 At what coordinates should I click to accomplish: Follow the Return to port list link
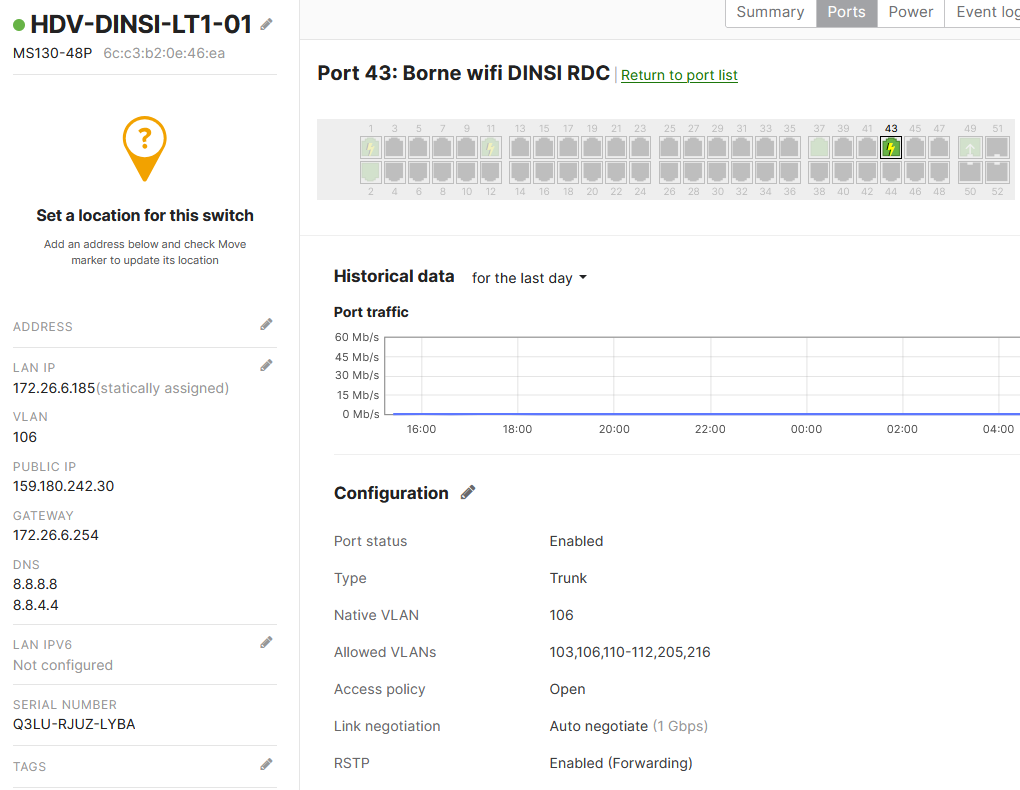[x=679, y=75]
